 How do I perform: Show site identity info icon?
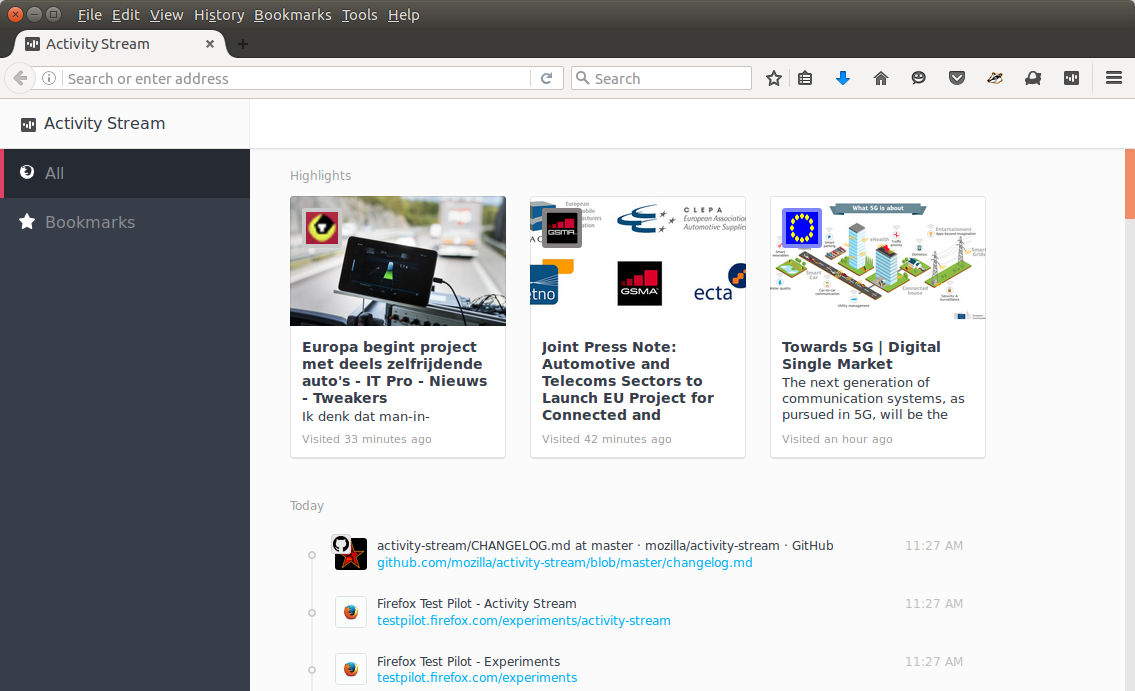pos(48,78)
